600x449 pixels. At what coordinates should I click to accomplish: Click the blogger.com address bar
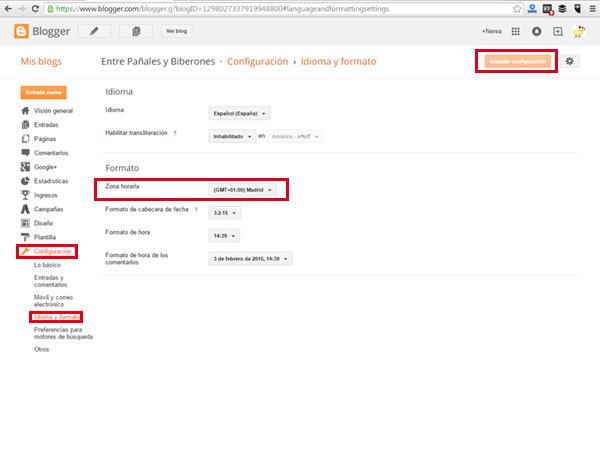(x=283, y=8)
